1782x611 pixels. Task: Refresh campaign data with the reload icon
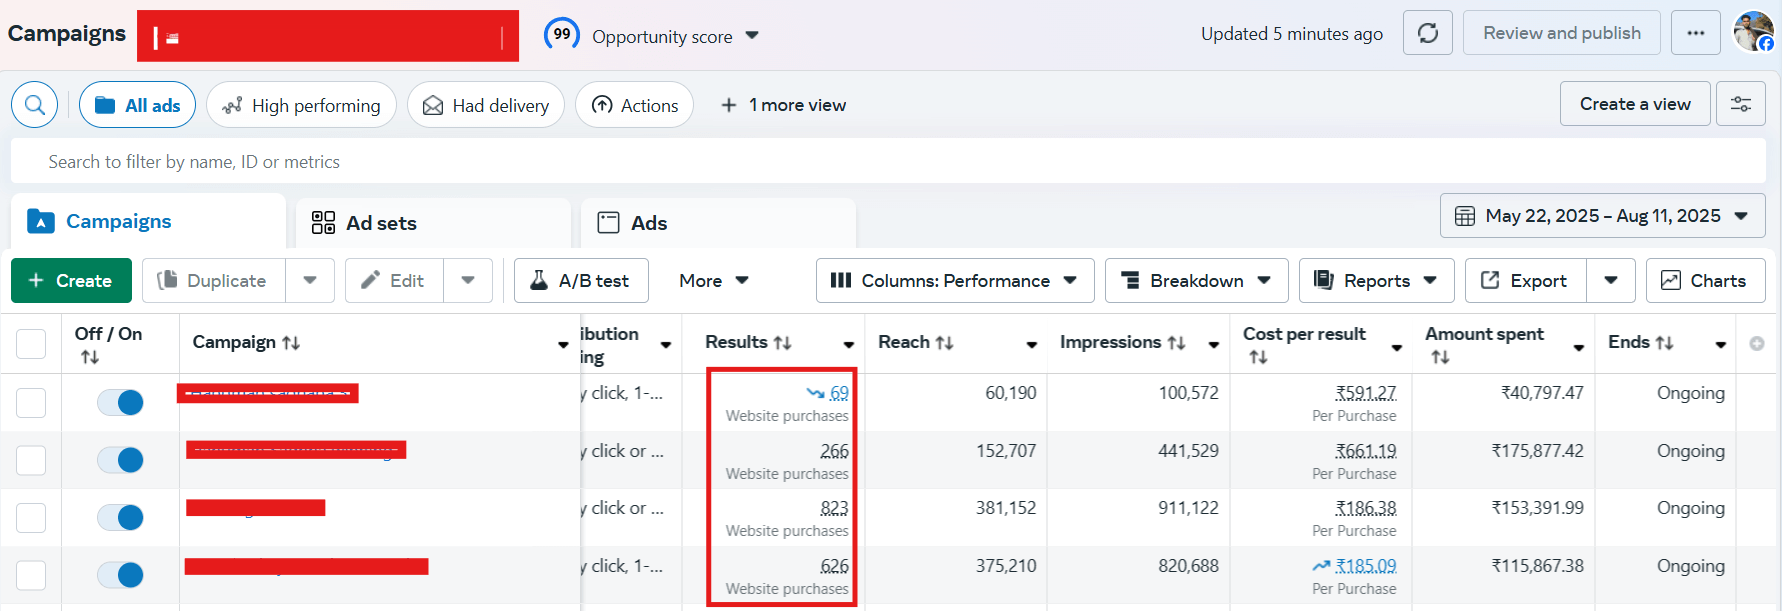[1428, 33]
